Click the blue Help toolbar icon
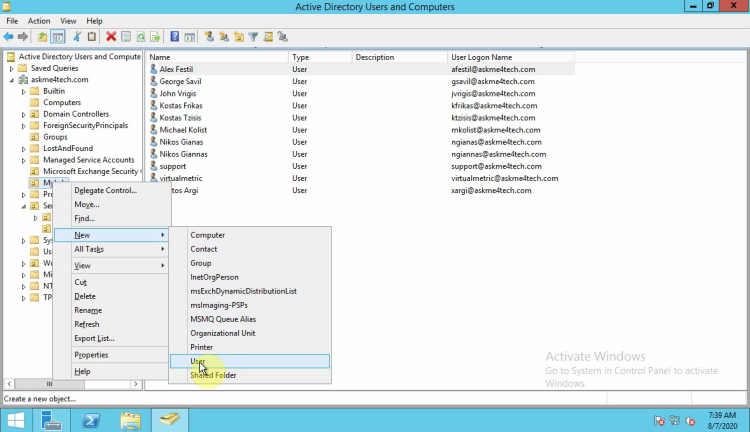 click(x=174, y=37)
